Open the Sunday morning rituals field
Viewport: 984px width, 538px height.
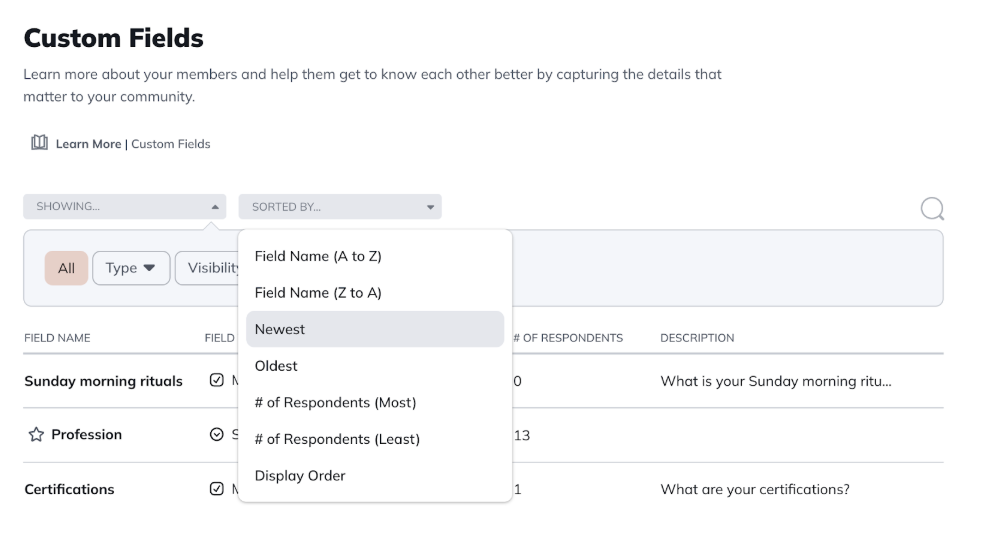103,381
